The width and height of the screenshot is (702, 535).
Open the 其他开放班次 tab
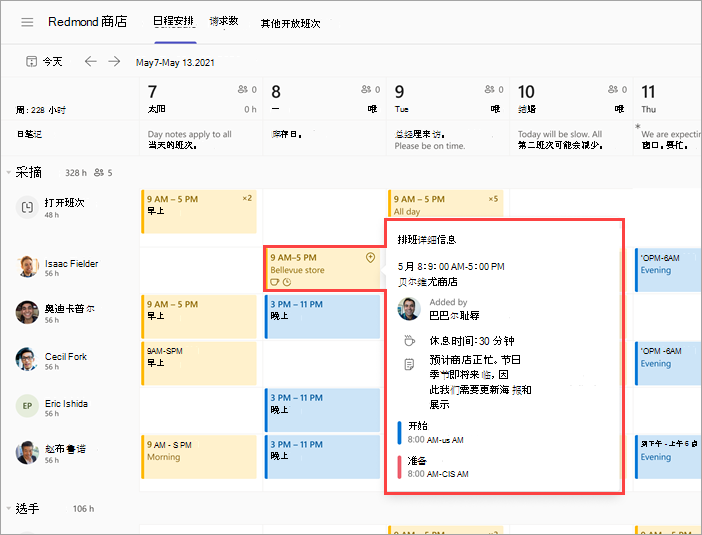coord(291,23)
